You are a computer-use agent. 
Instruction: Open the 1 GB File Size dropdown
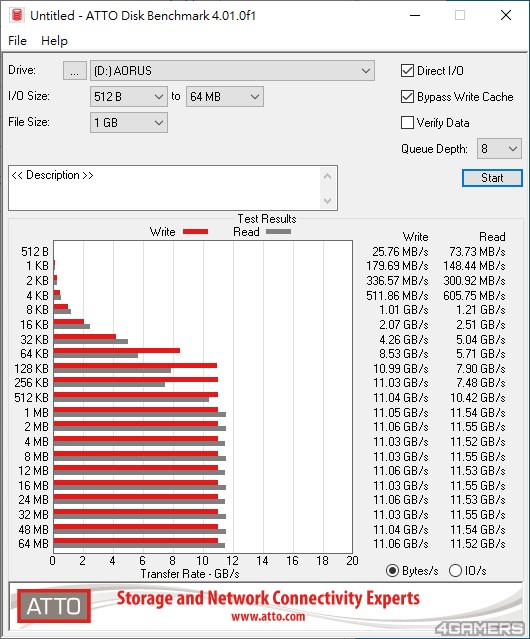129,123
